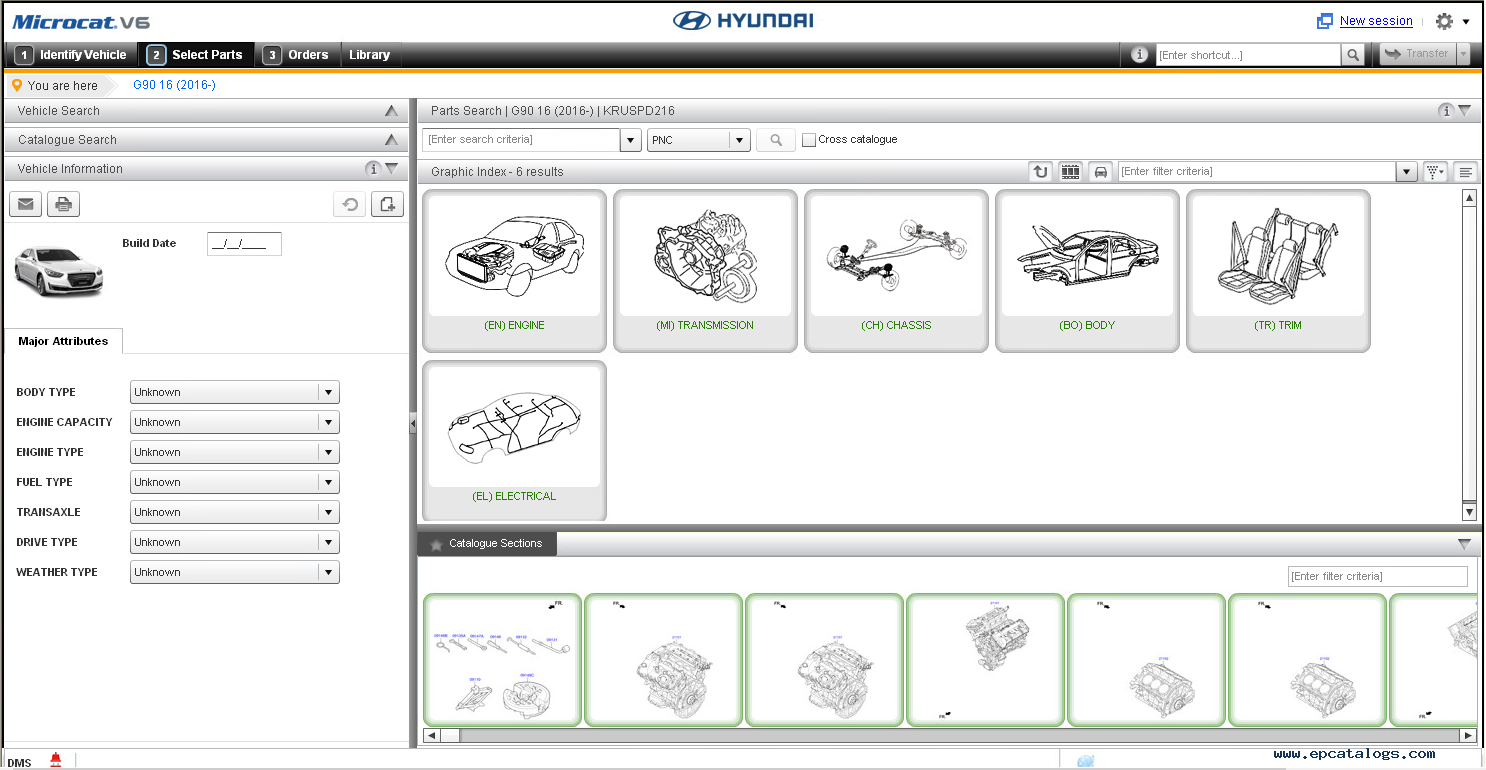Click the shortcut search magnifier icon
Screen dimensions: 1486x770
(x=1352, y=55)
